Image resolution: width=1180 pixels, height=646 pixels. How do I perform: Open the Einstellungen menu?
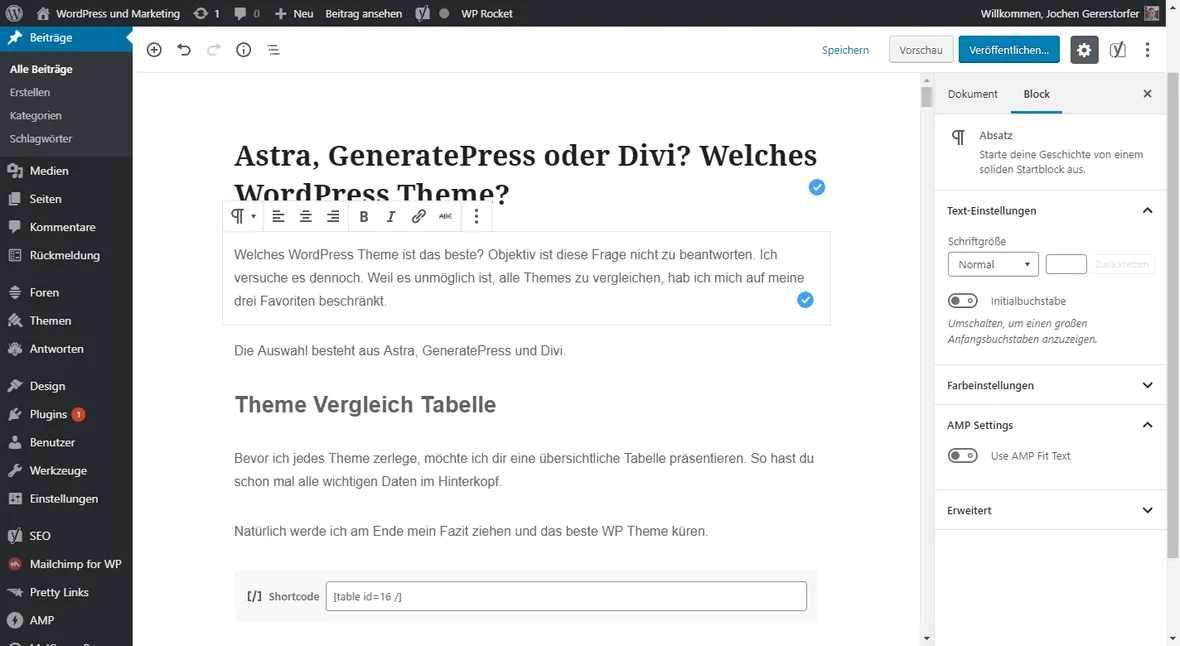coord(66,498)
